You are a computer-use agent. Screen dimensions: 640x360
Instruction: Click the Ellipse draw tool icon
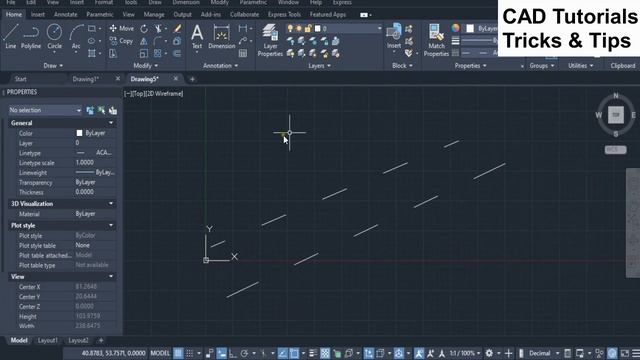[x=92, y=41]
